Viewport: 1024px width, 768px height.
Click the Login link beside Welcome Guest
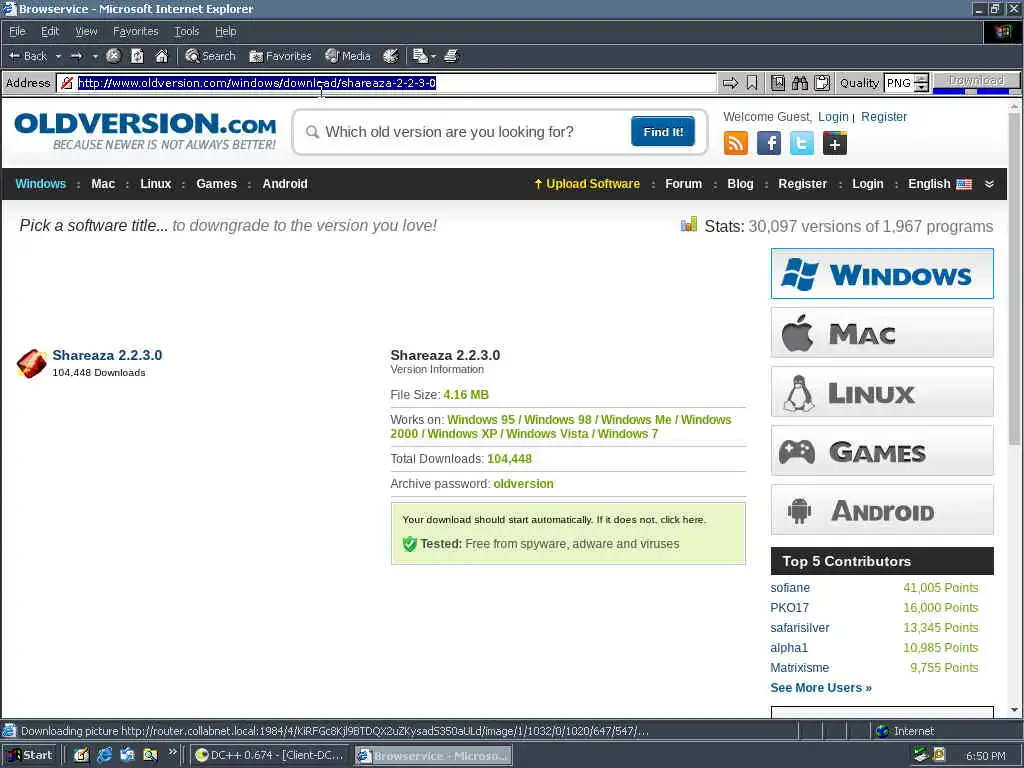(833, 117)
